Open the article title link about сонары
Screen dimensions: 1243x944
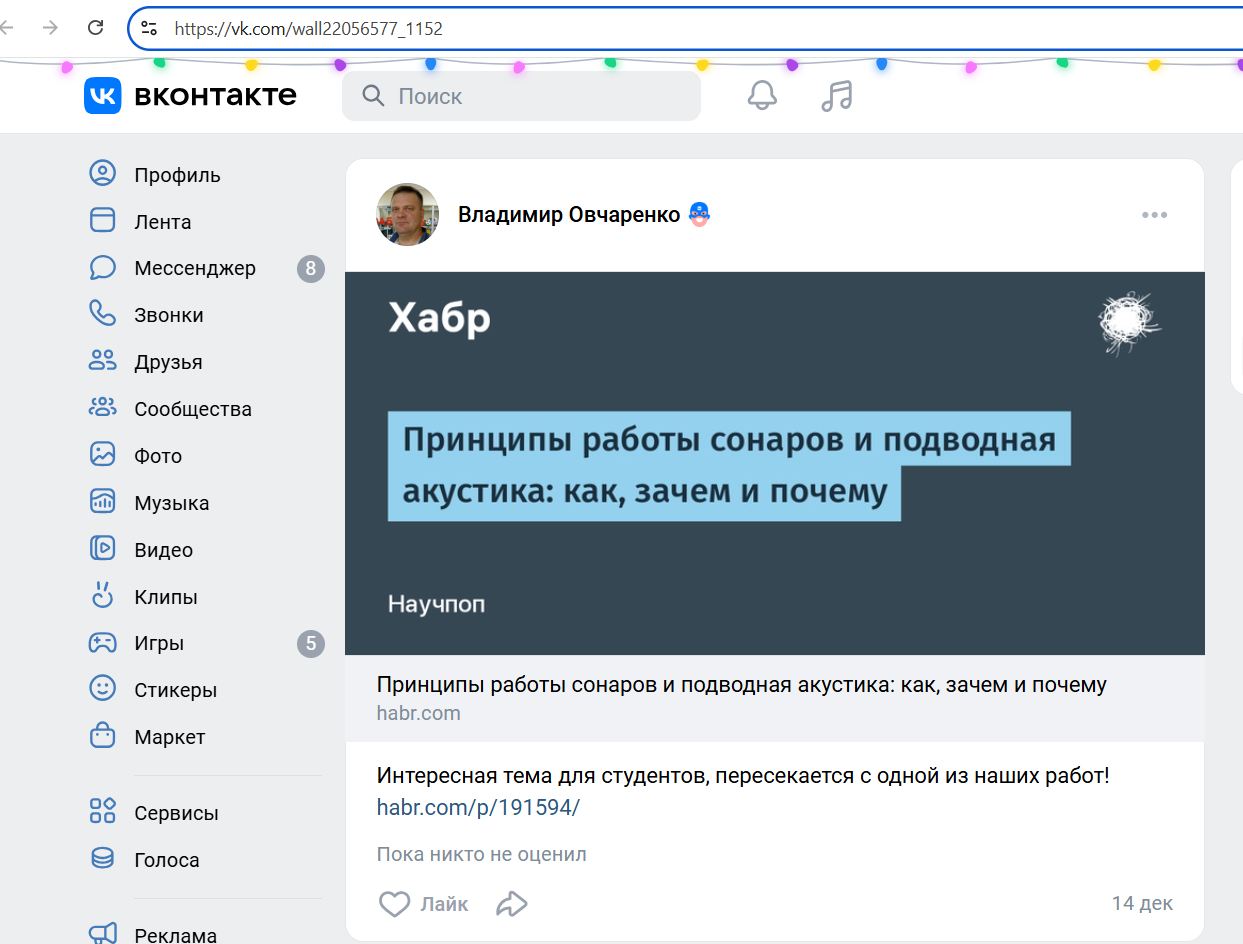(x=740, y=684)
